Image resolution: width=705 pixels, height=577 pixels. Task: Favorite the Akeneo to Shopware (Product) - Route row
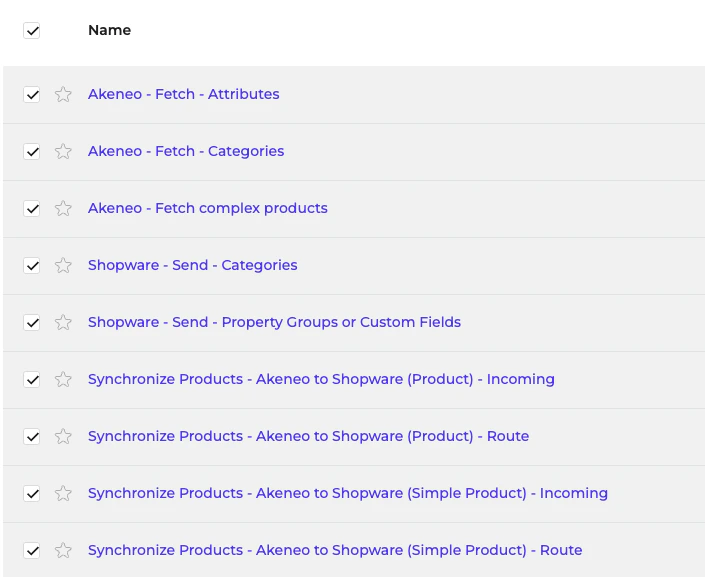point(63,437)
